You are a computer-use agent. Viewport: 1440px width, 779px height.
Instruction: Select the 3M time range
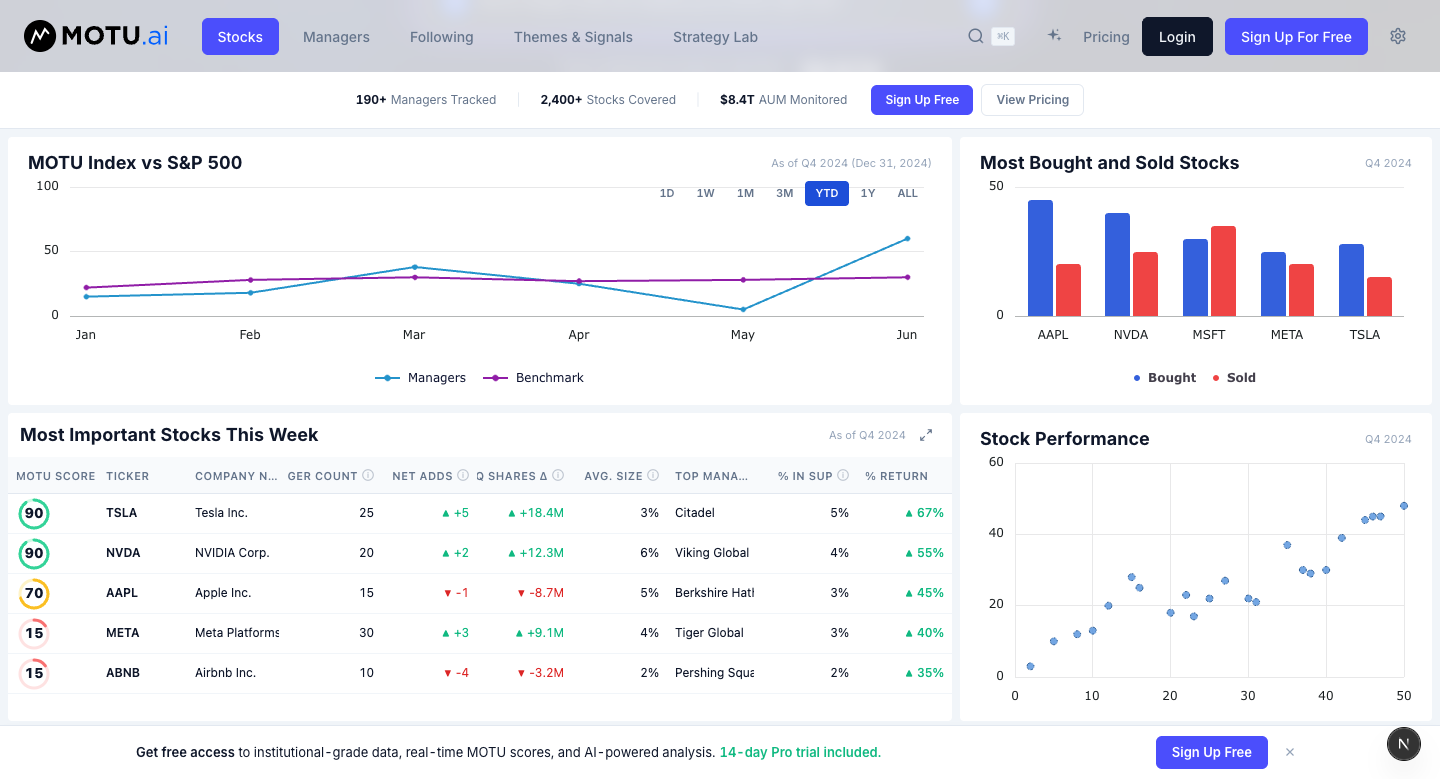pos(785,193)
